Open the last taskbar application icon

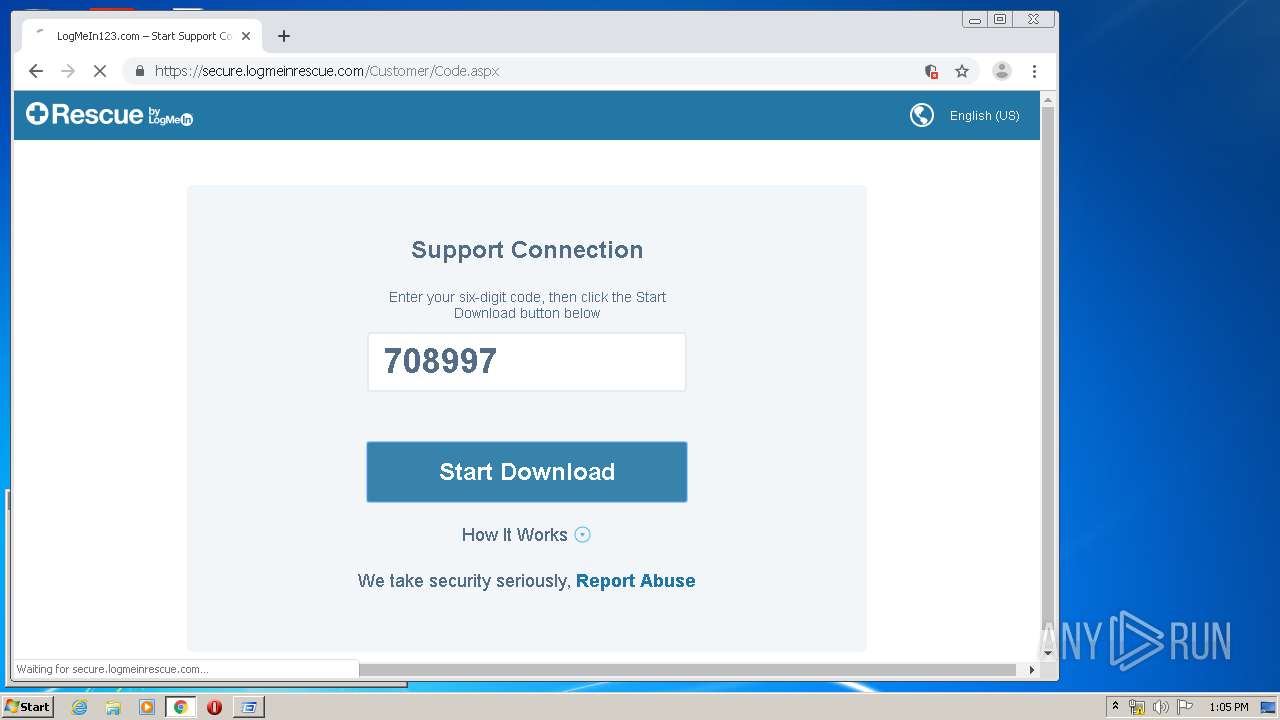pos(248,707)
